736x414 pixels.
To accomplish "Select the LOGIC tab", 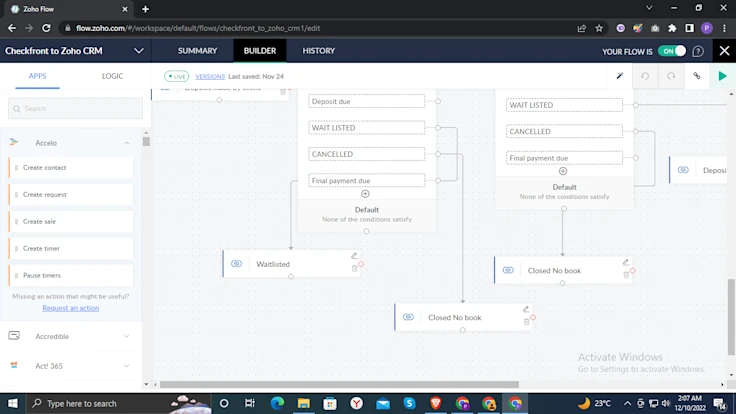I will tap(112, 76).
